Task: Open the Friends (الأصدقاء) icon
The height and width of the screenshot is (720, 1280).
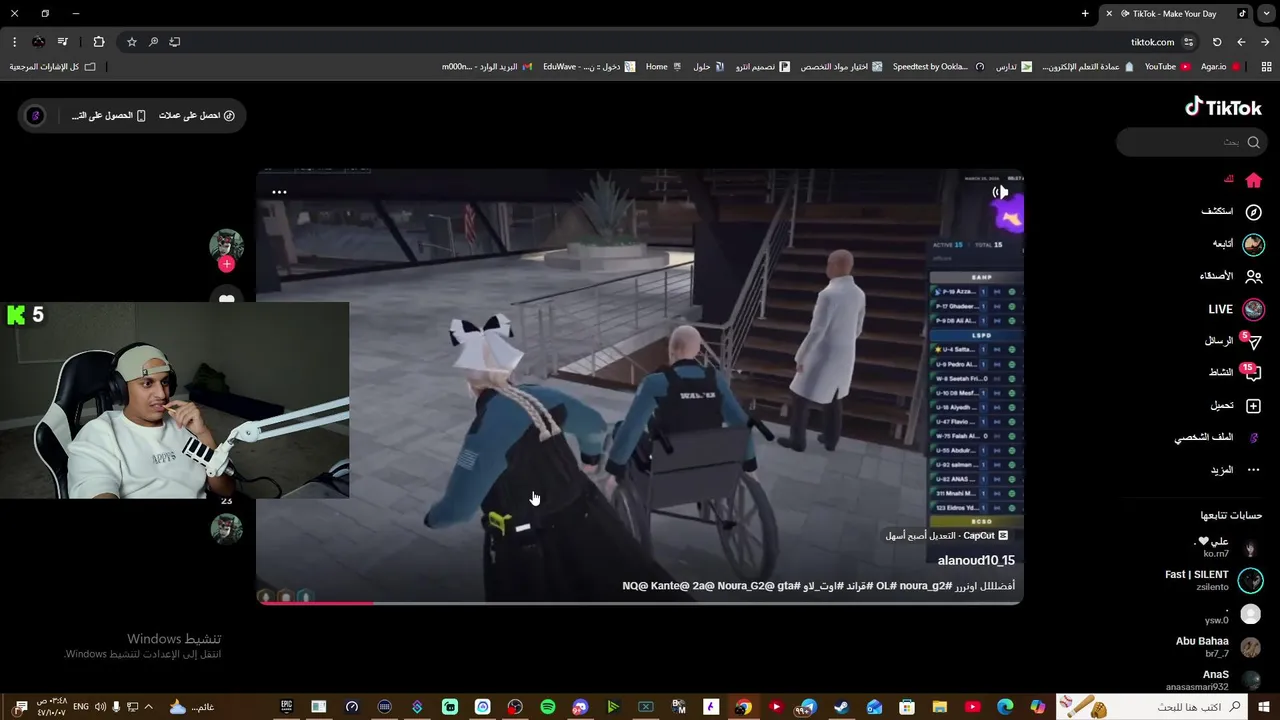Action: click(x=1253, y=276)
